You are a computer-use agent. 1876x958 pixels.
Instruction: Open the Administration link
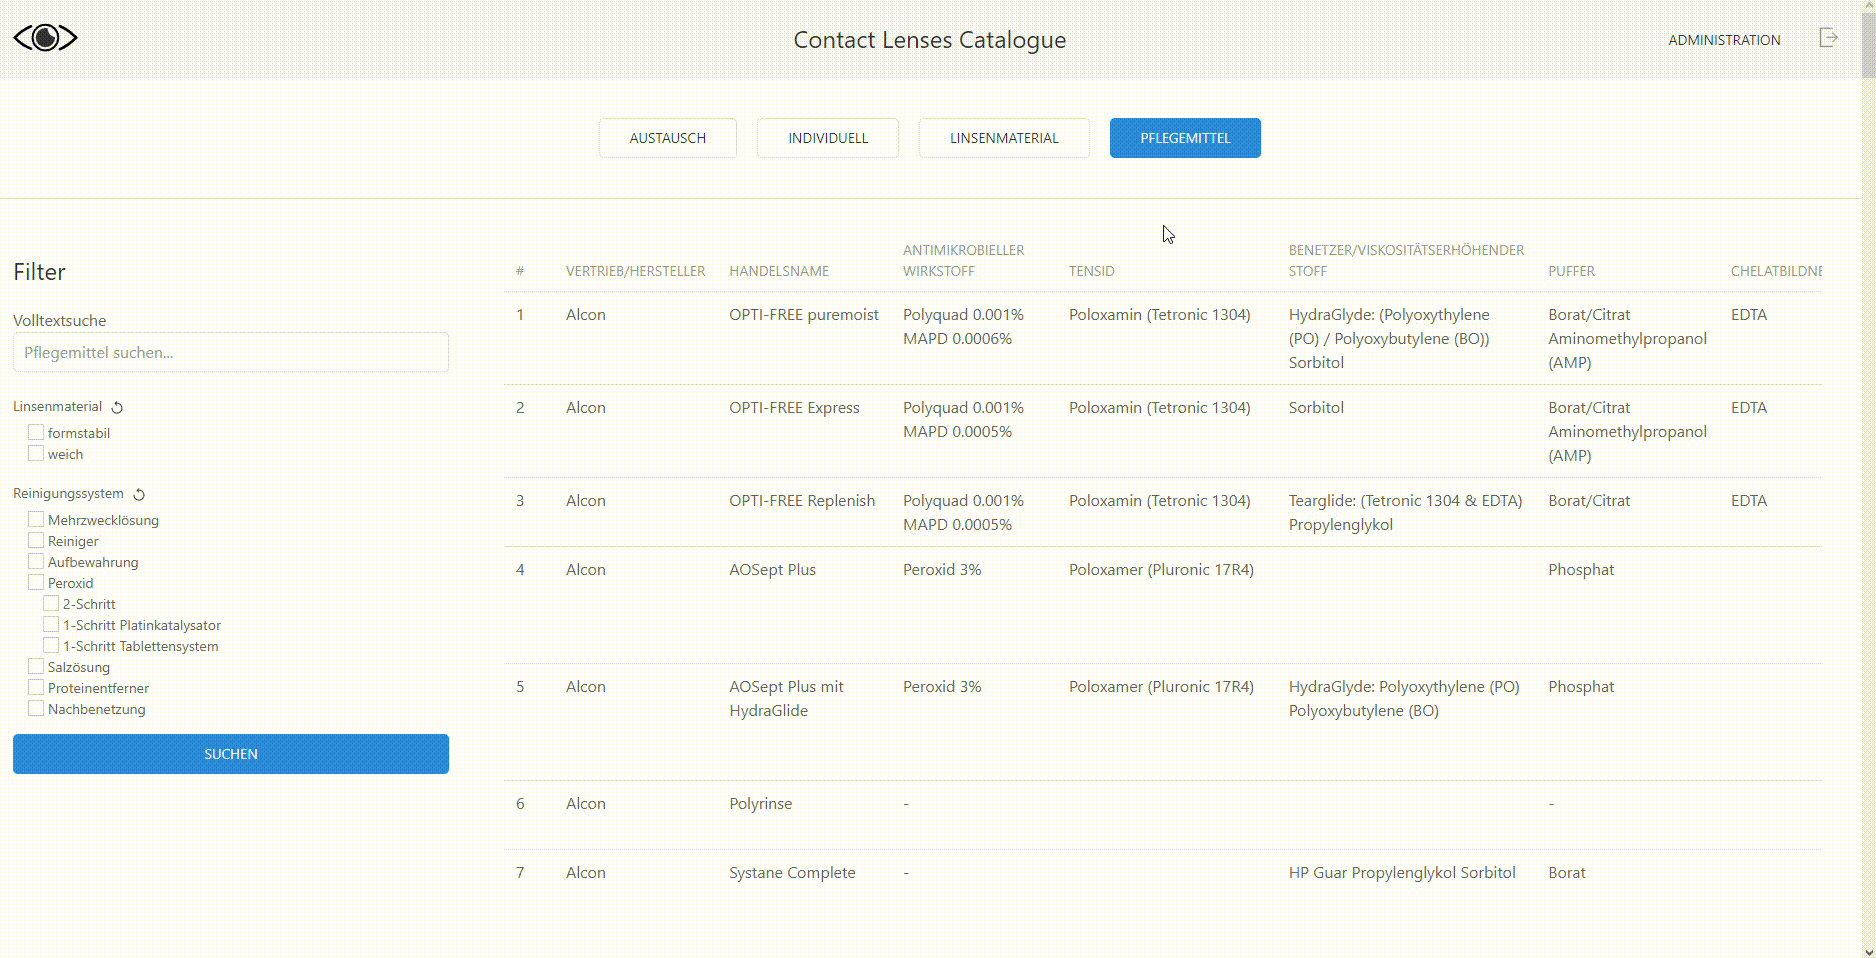click(1724, 40)
